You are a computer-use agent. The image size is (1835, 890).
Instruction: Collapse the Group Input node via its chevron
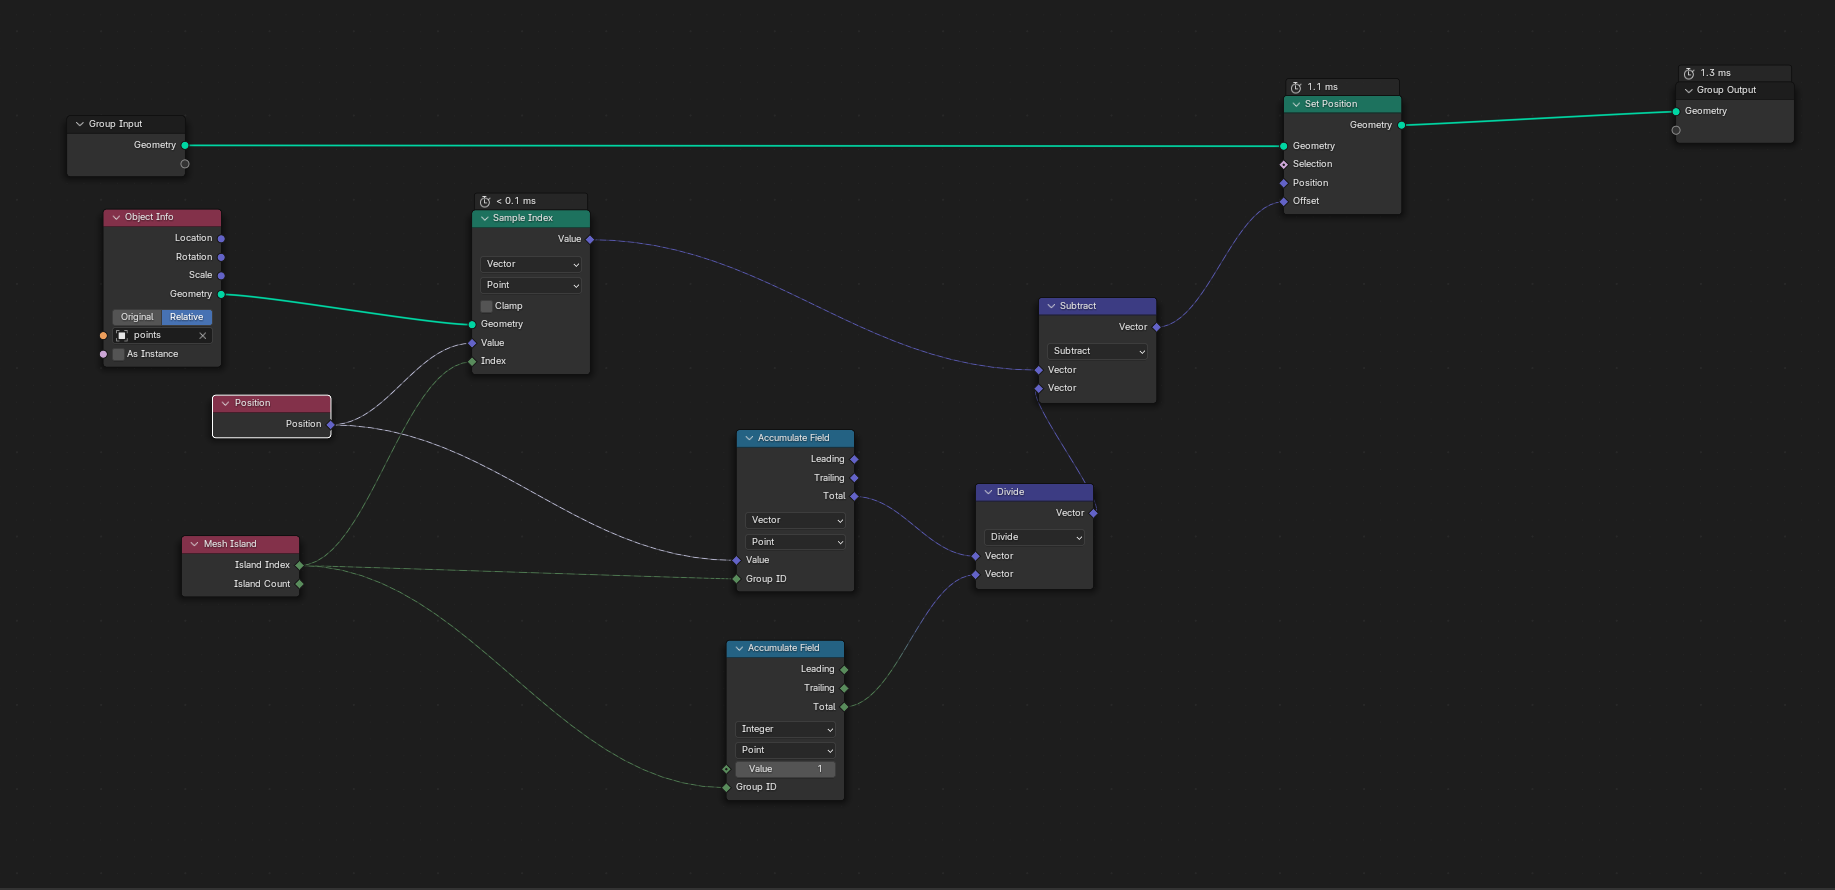point(80,124)
